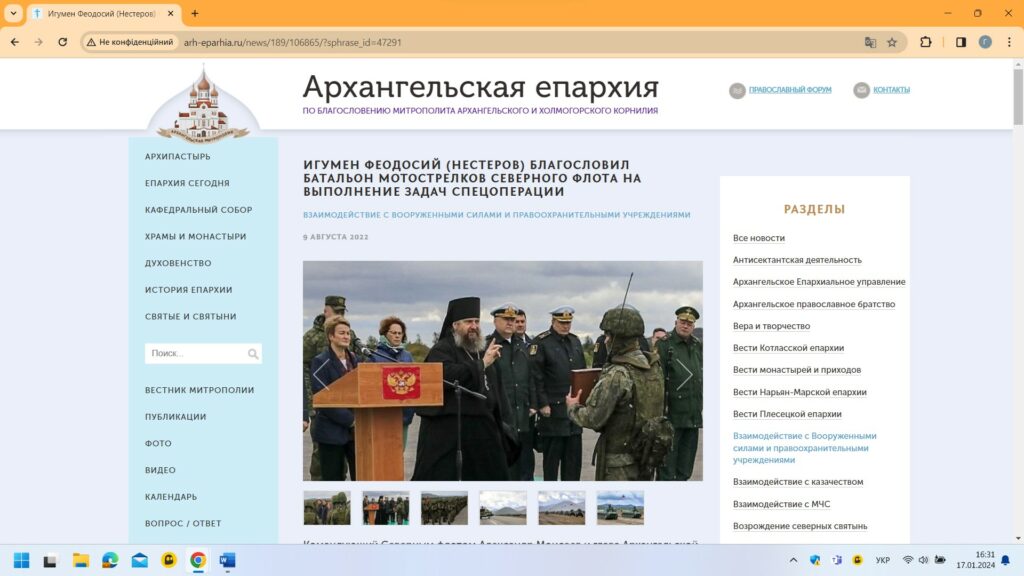This screenshot has height=576, width=1024.
Task: Open the История епархии menu item
Action: (x=189, y=290)
